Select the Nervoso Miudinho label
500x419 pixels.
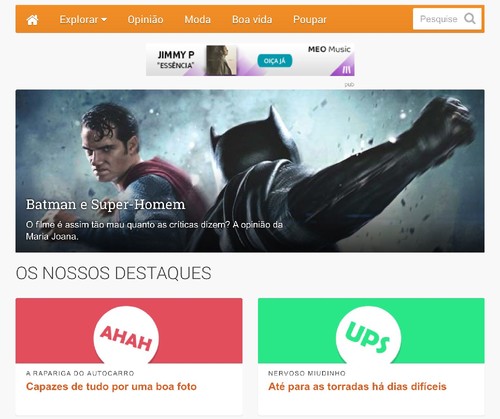[307, 373]
